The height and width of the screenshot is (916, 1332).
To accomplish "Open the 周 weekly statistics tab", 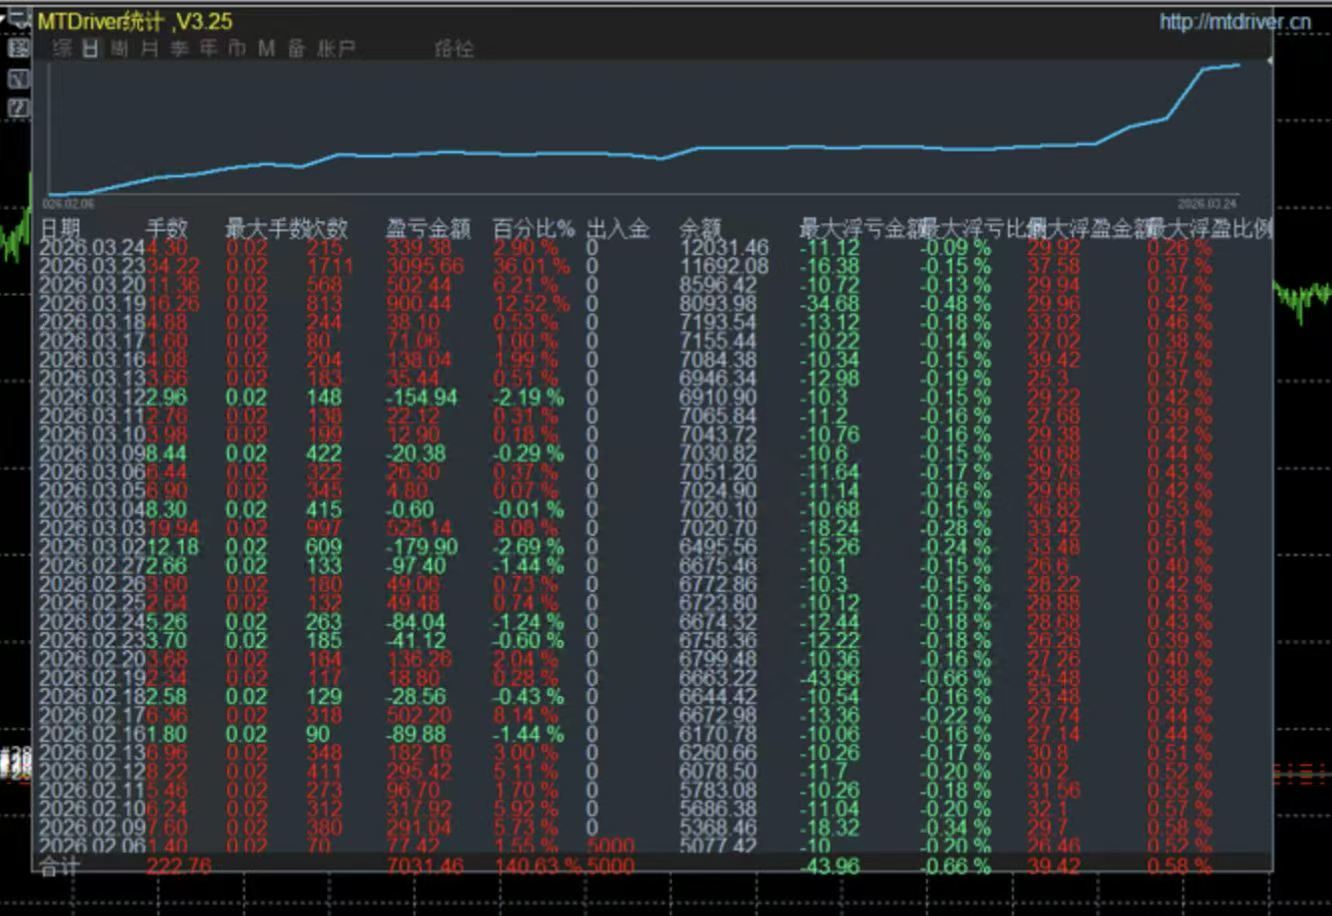I will [x=120, y=49].
